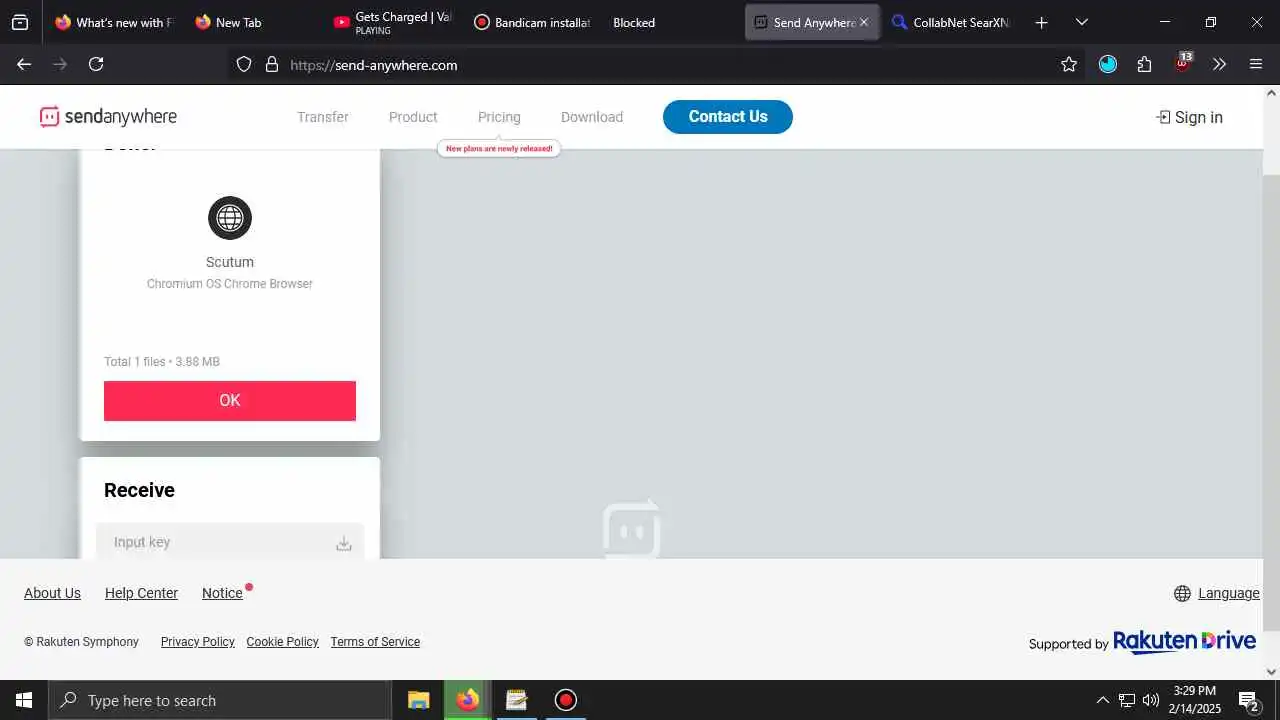The height and width of the screenshot is (720, 1280).
Task: Click the network tray icon
Action: (x=1127, y=700)
